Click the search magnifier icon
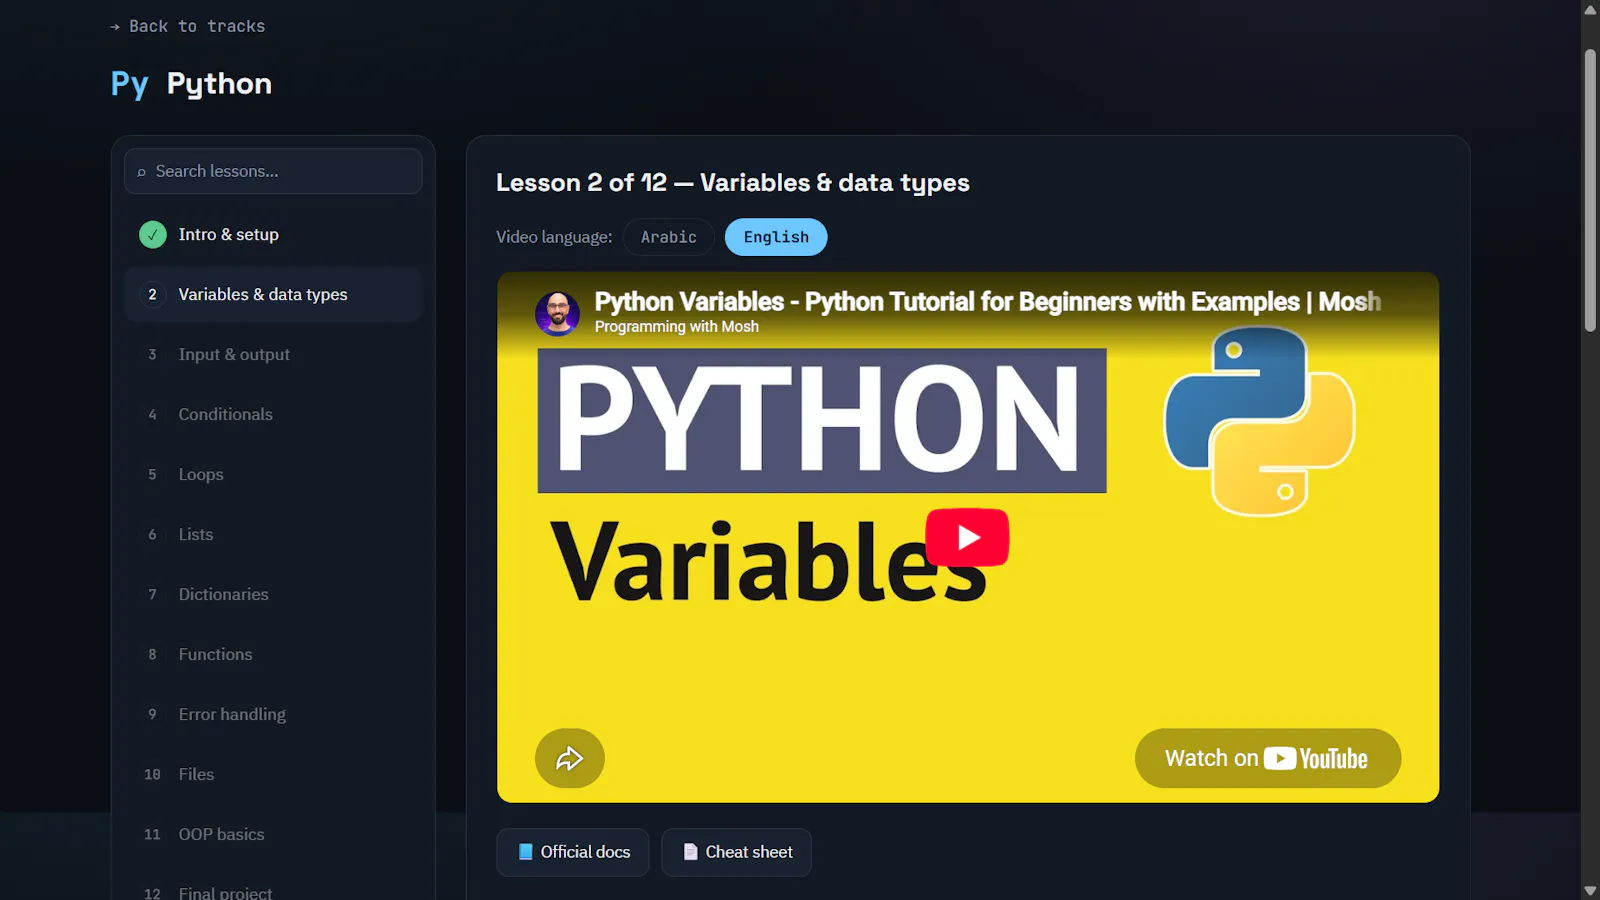Image resolution: width=1600 pixels, height=900 pixels. (141, 172)
